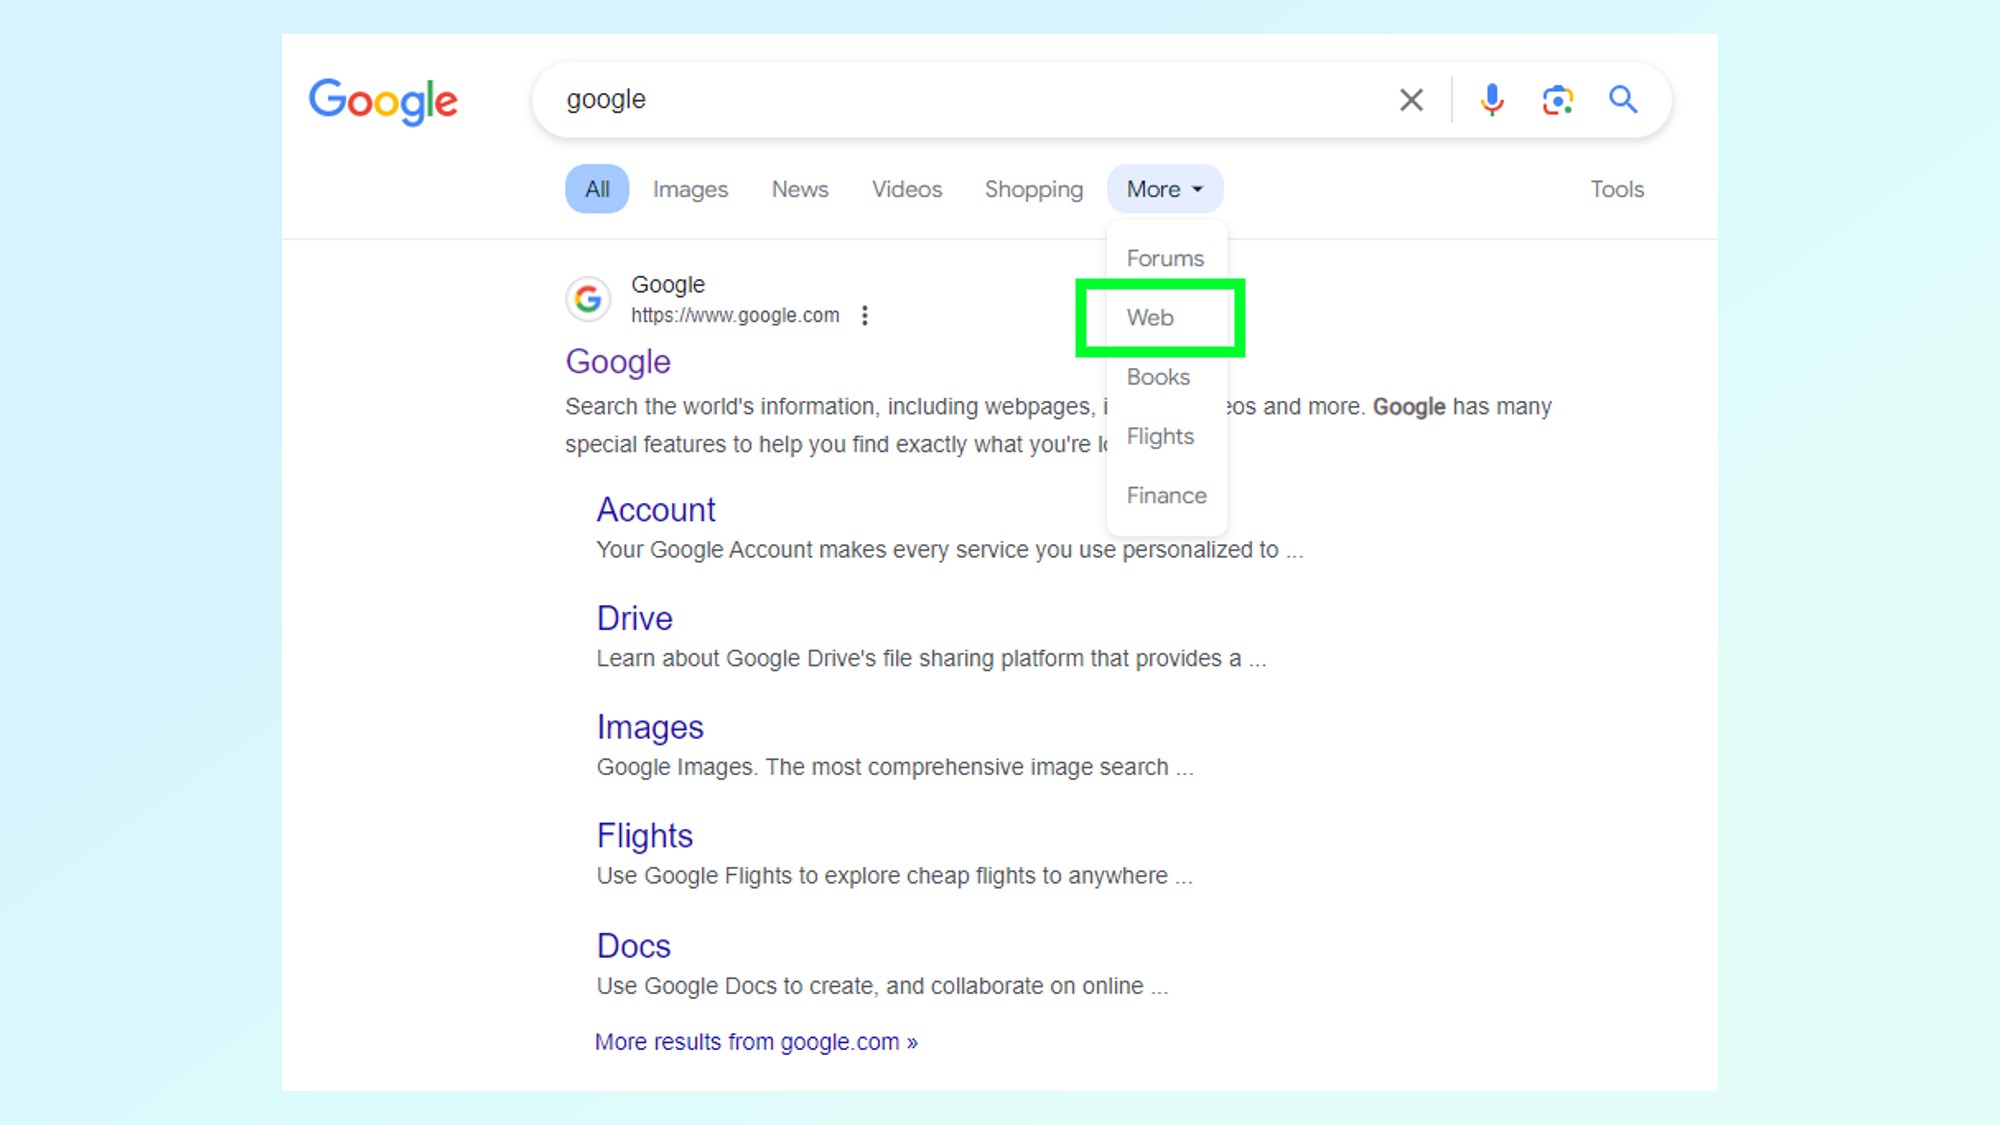Open the Drive result link
Viewport: 2000px width, 1125px height.
tap(634, 618)
